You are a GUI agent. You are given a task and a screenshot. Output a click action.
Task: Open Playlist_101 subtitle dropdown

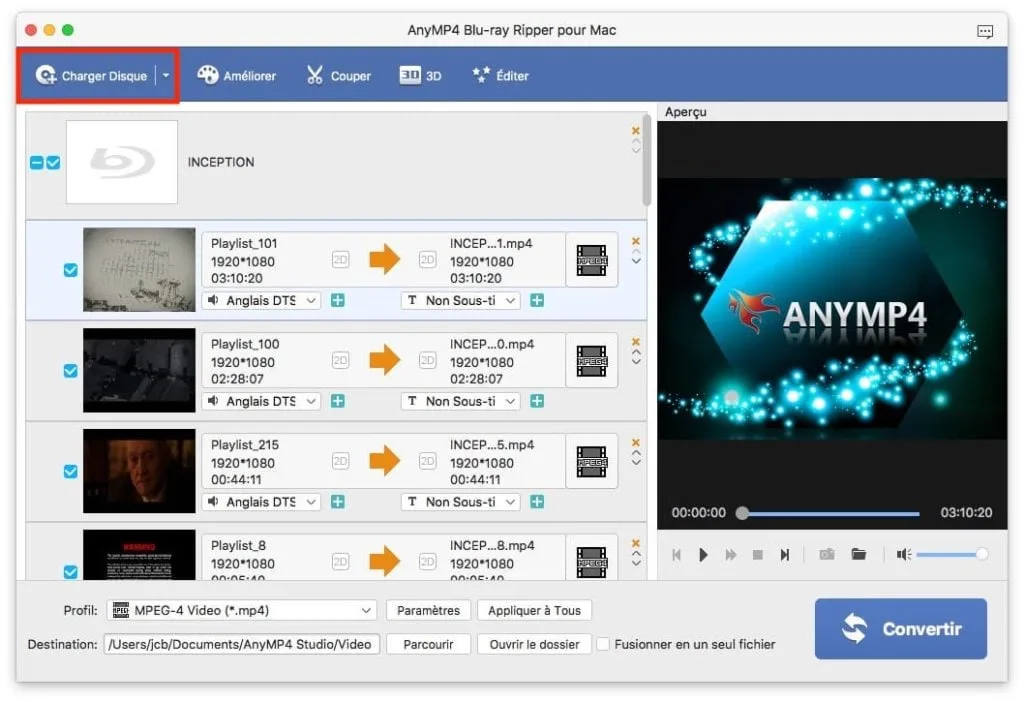point(460,300)
